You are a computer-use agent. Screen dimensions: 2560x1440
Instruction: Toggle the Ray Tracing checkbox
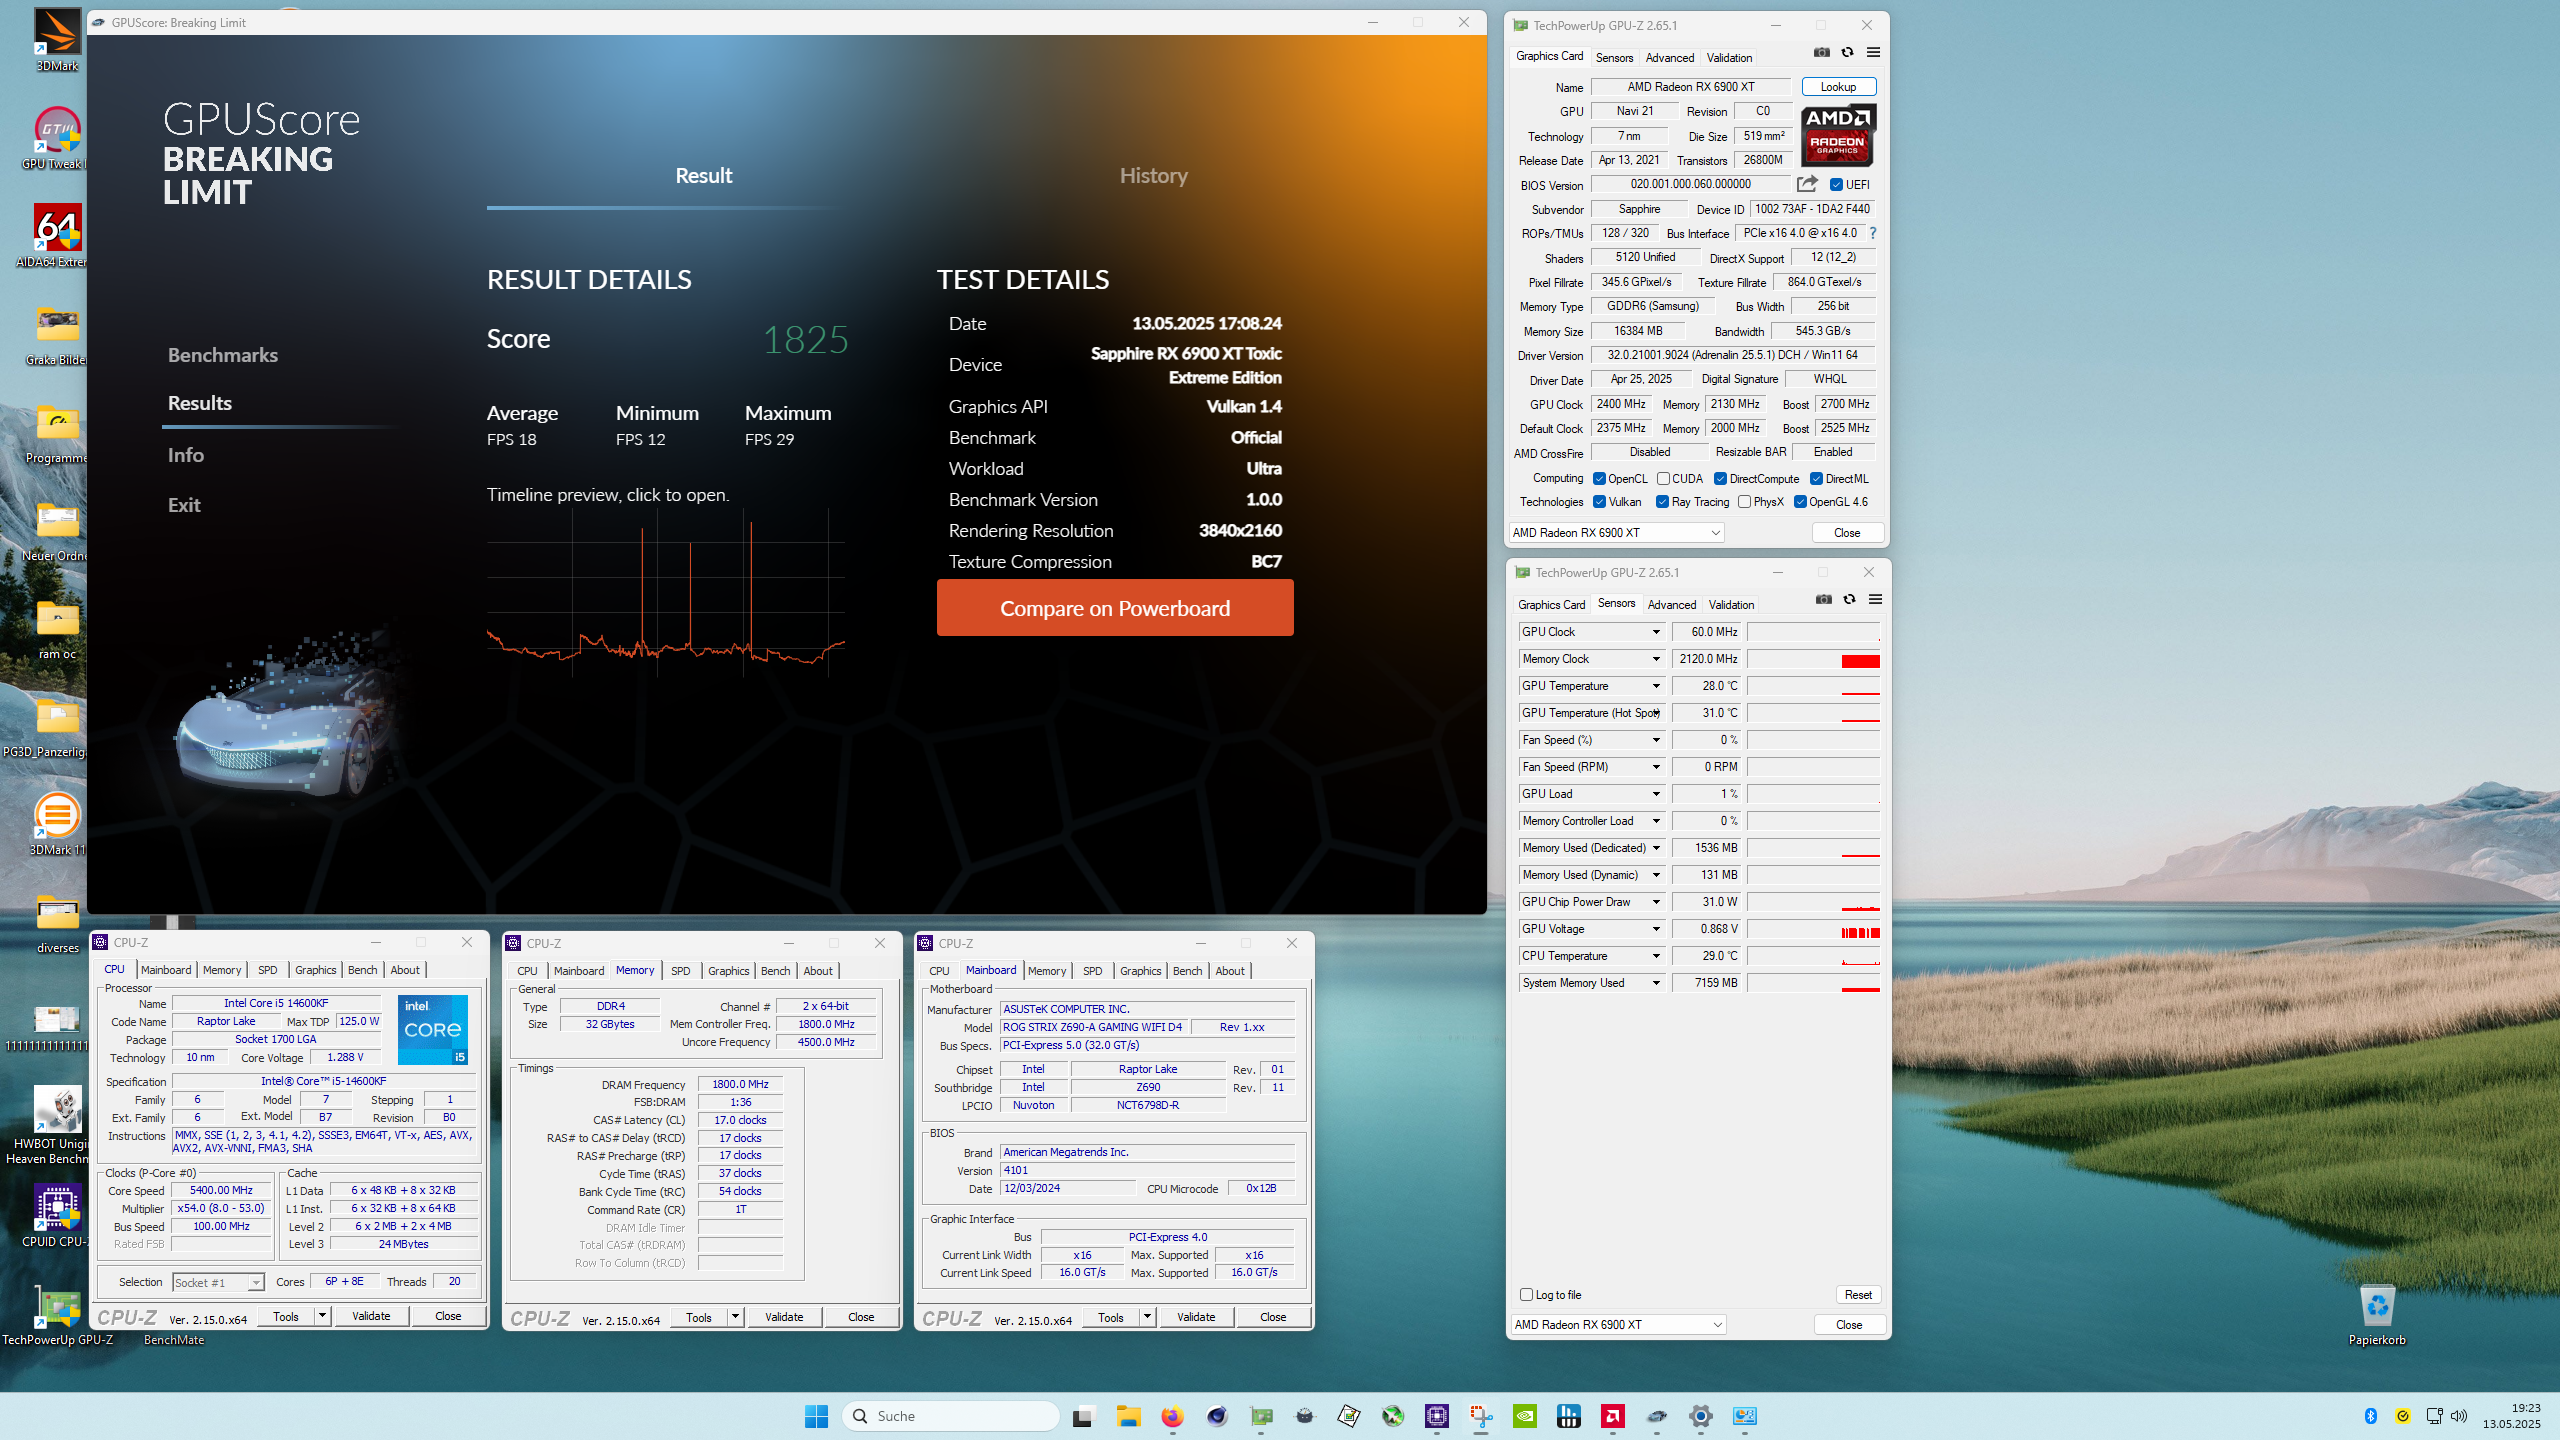pos(1662,502)
